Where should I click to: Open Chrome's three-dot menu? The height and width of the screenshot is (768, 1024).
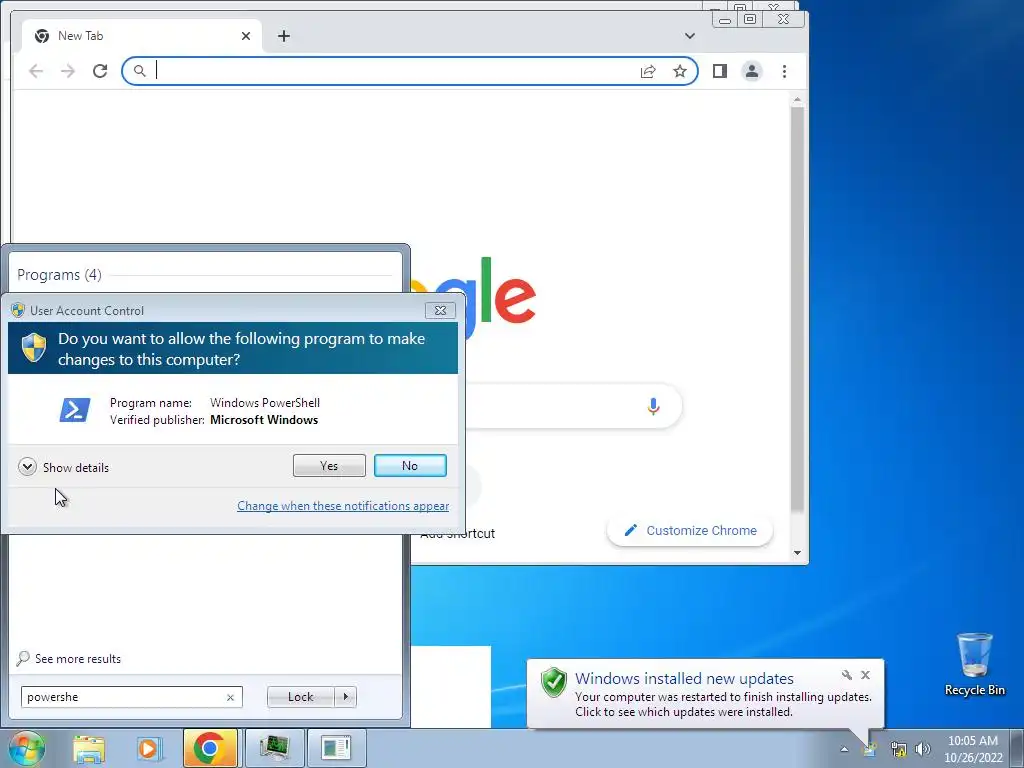784,71
